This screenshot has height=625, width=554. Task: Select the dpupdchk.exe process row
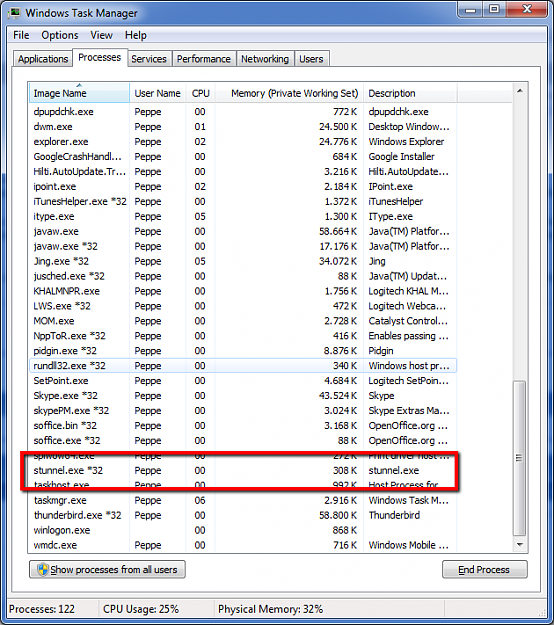point(243,112)
